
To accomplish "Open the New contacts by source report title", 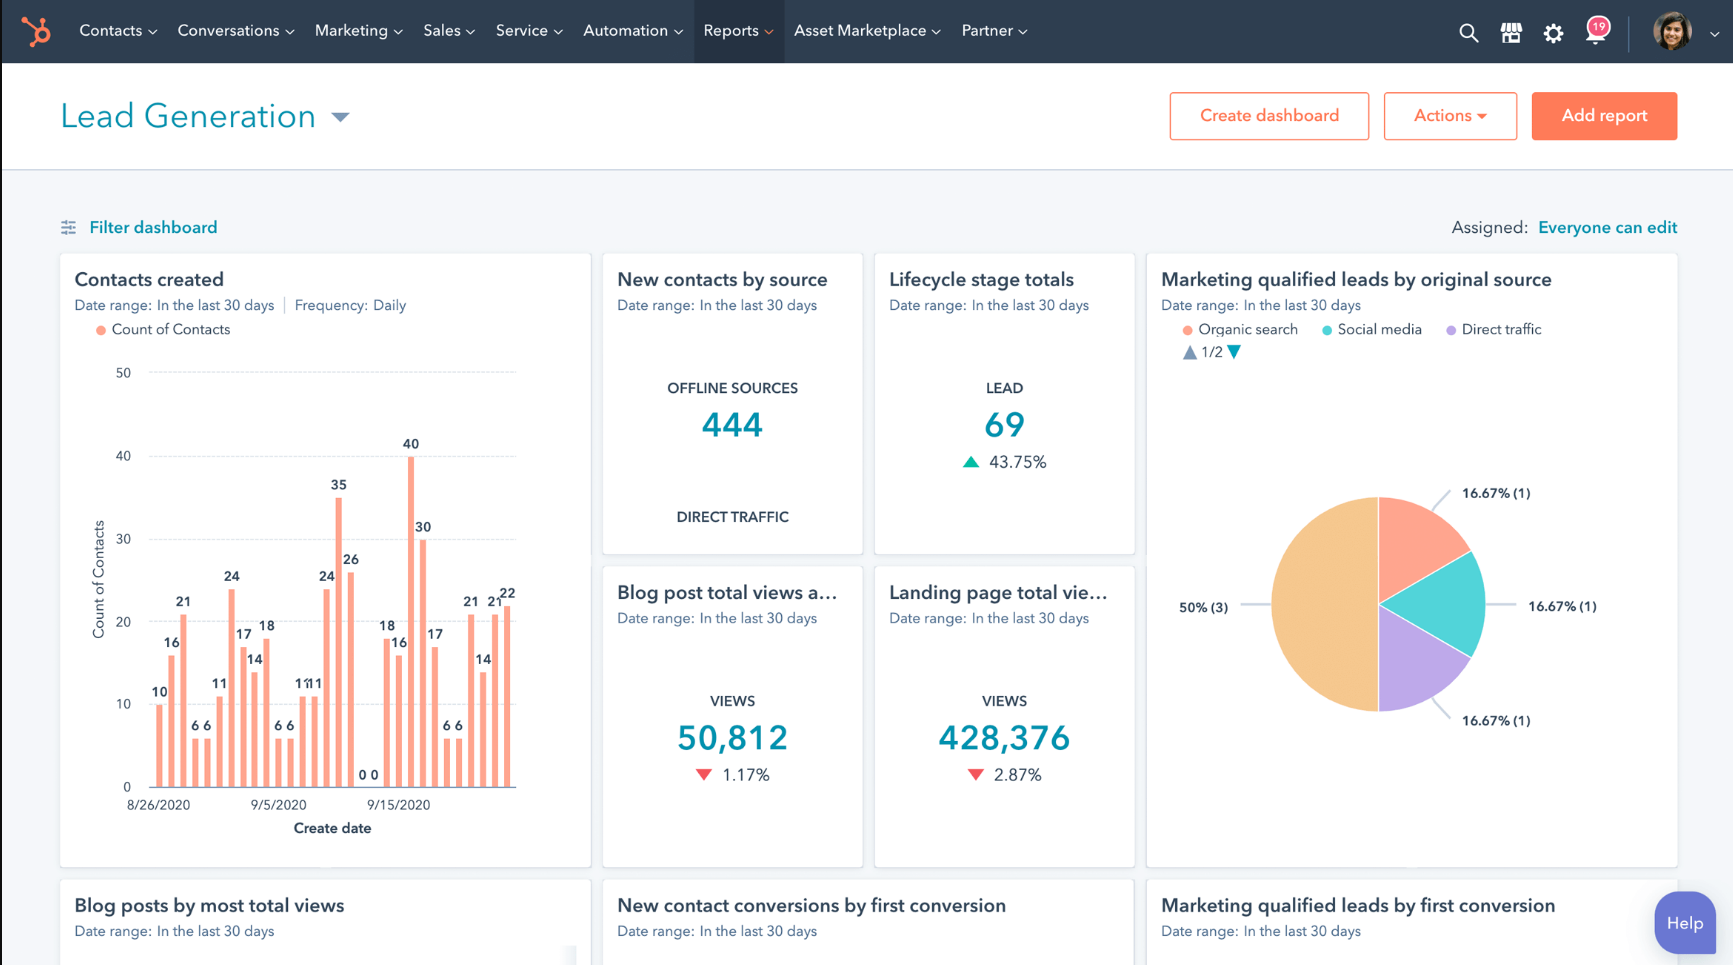I will [x=722, y=280].
